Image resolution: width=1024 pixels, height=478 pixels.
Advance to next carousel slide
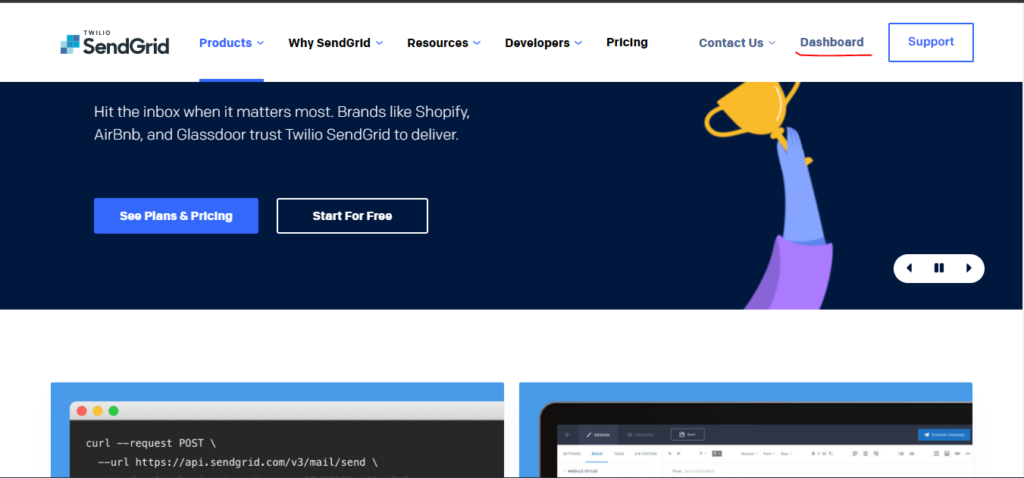click(968, 268)
